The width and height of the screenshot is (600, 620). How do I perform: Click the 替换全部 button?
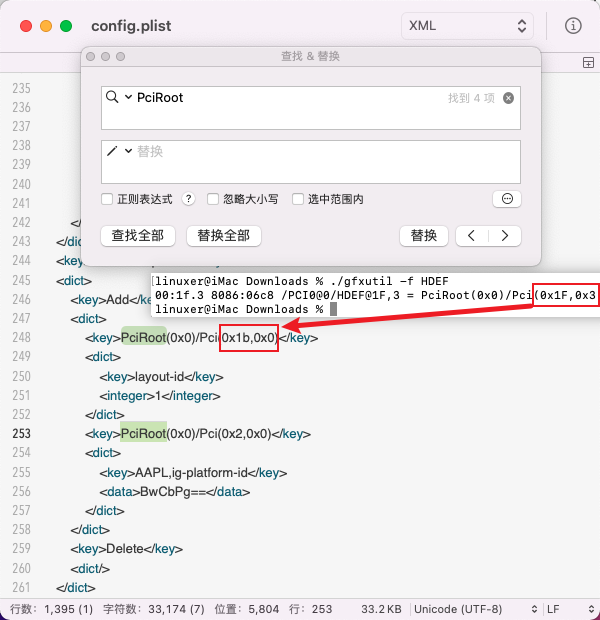coord(224,236)
